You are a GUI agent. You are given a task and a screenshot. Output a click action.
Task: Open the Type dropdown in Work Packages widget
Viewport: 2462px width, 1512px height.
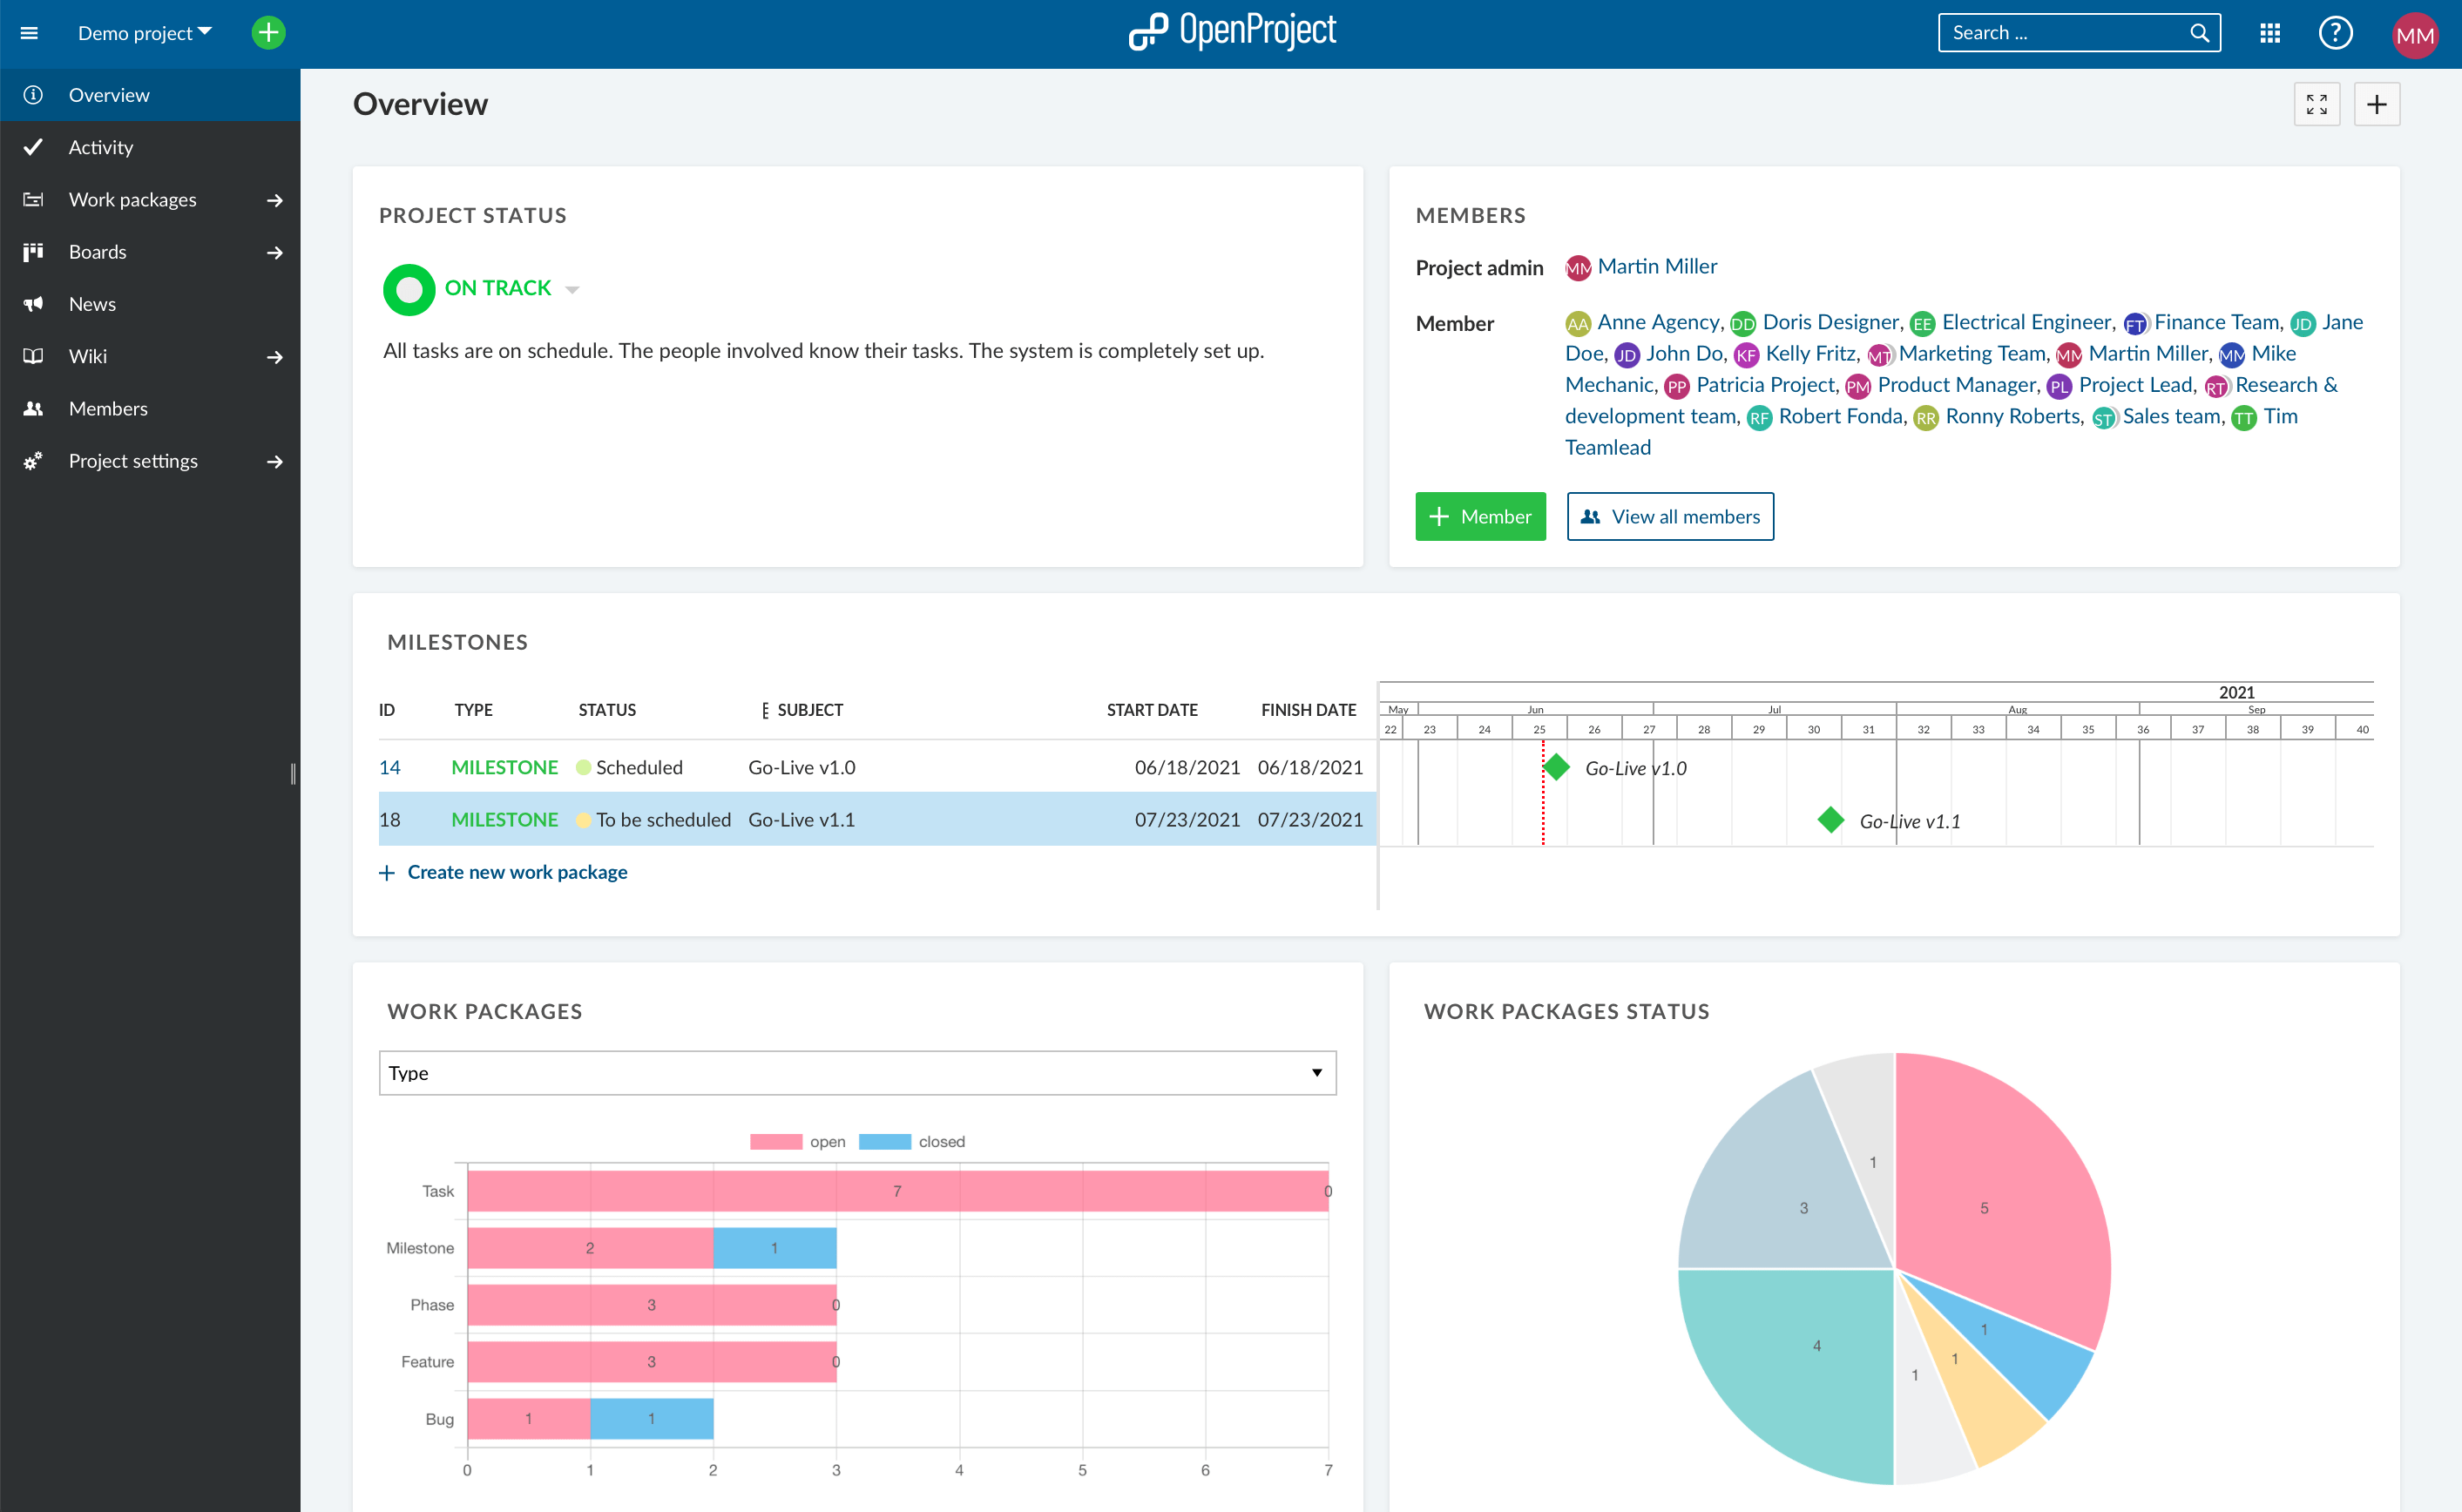[x=857, y=1072]
